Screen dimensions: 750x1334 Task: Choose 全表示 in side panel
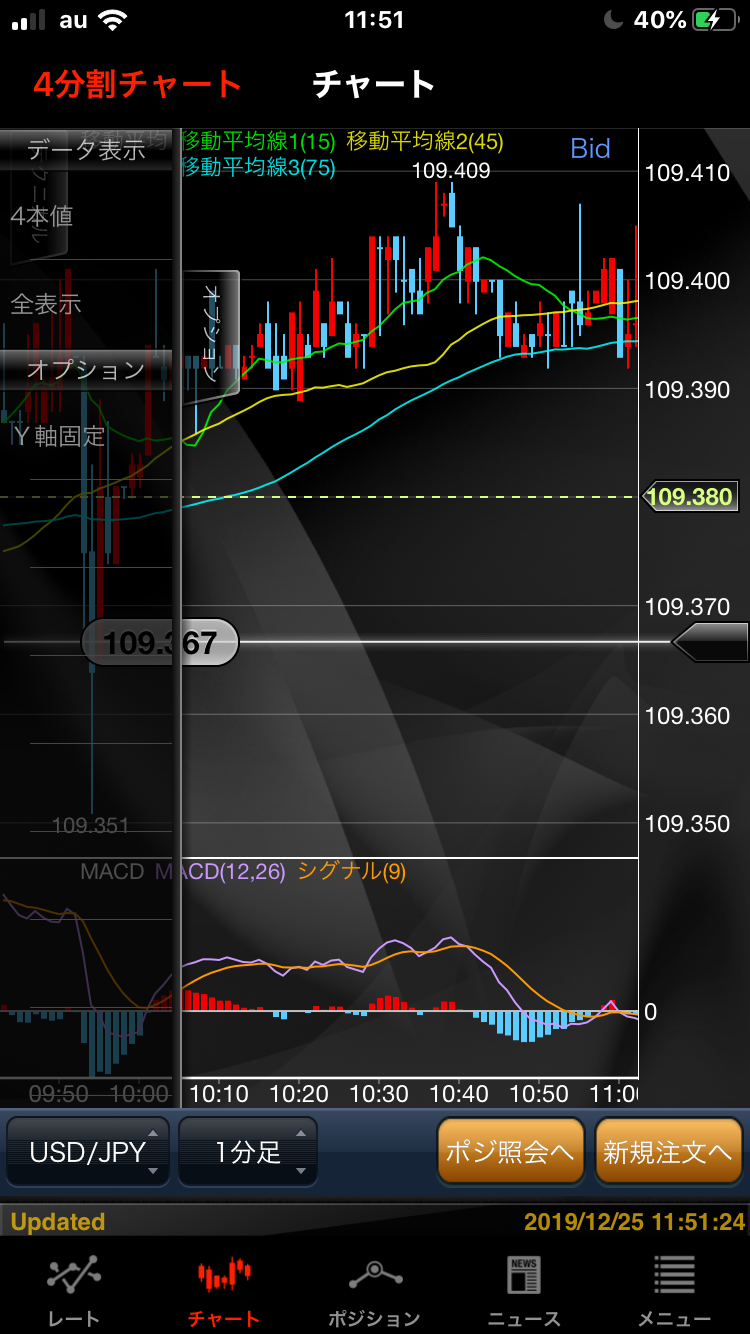[x=46, y=303]
